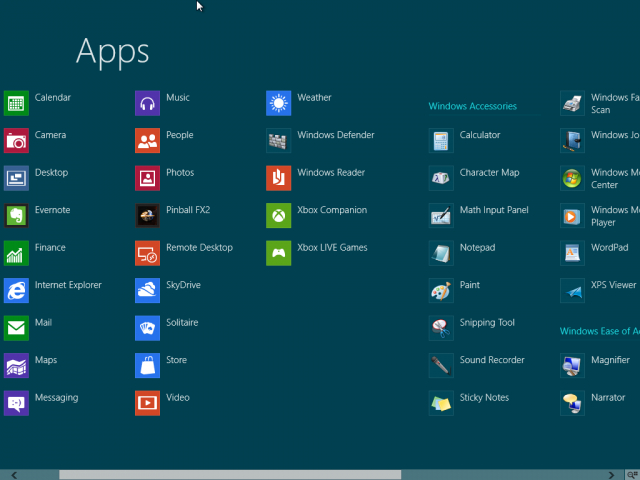Viewport: 640px width, 480px height.
Task: Launch the Magnifier icon
Action: pos(572,366)
